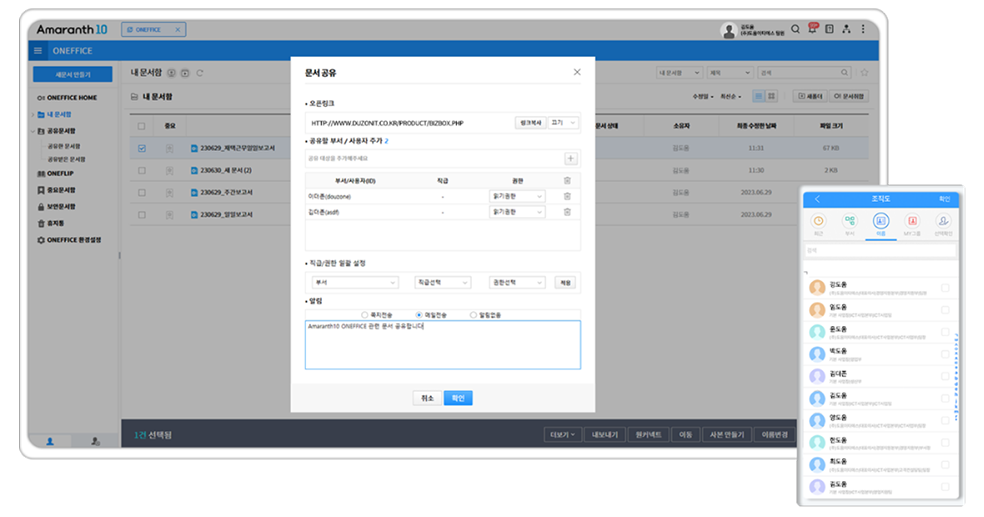Screen dimensions: 984x517
Task: Click the 적용 button
Action: (565, 283)
